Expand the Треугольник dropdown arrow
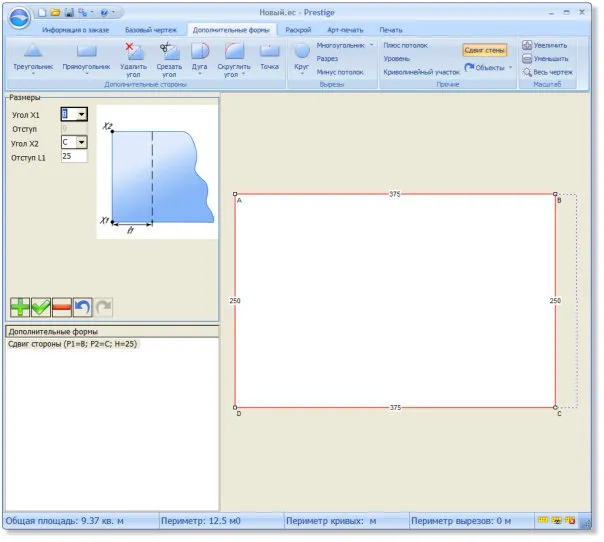This screenshot has height=542, width=604. (33, 73)
